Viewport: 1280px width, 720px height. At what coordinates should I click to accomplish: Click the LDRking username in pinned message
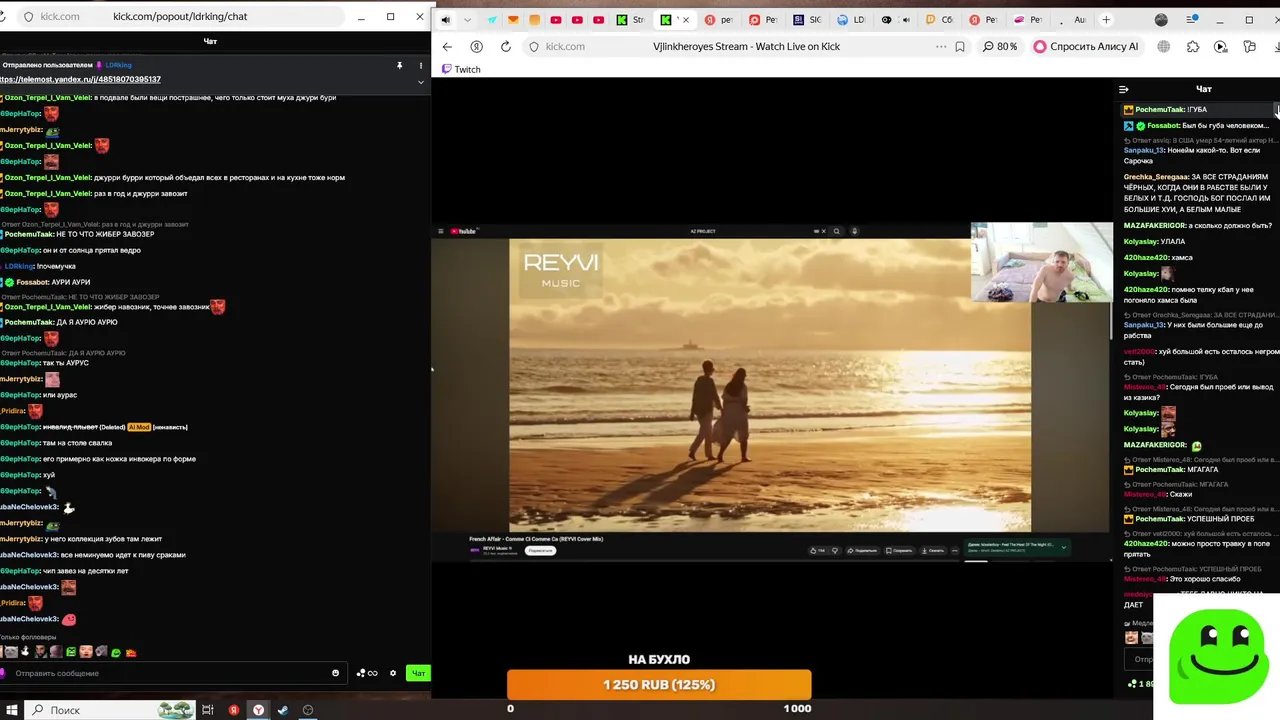(118, 65)
